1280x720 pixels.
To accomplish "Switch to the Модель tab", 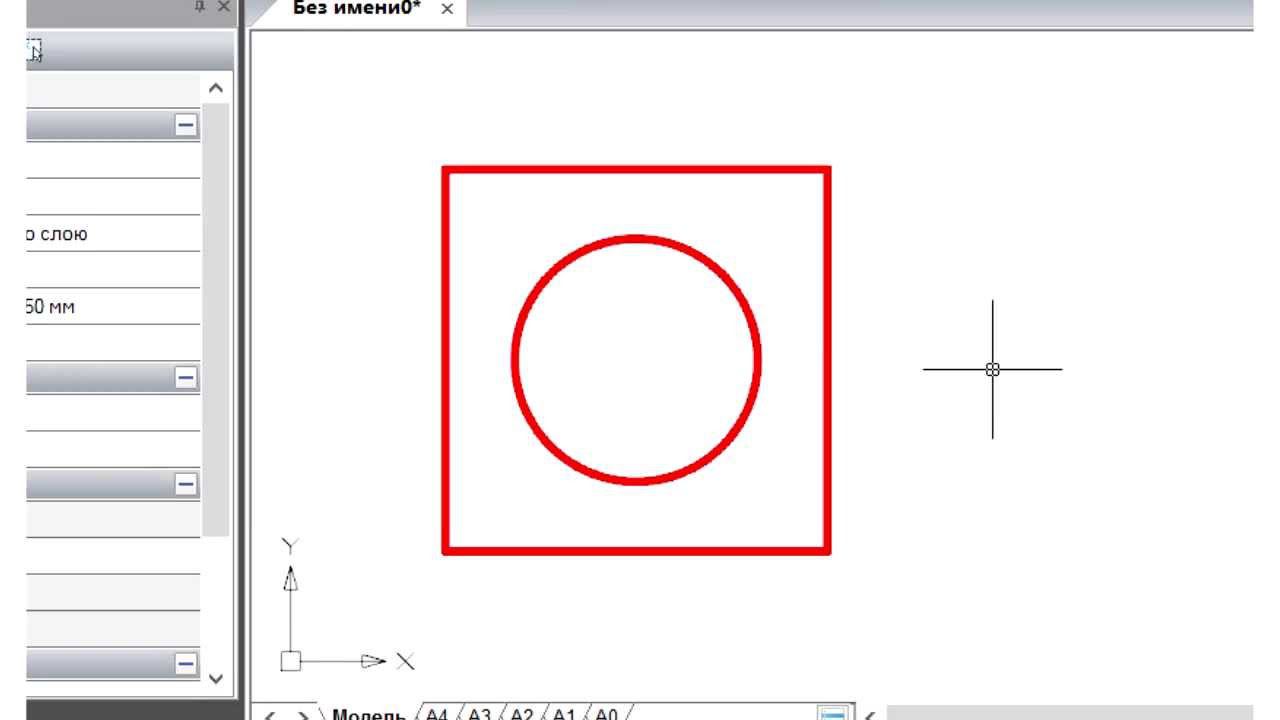I will 368,714.
